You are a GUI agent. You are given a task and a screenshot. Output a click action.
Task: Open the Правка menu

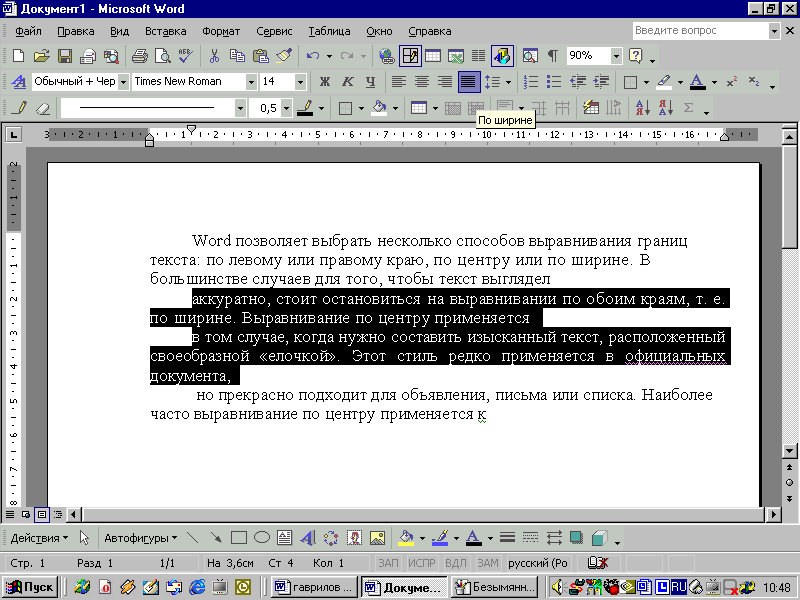point(76,31)
